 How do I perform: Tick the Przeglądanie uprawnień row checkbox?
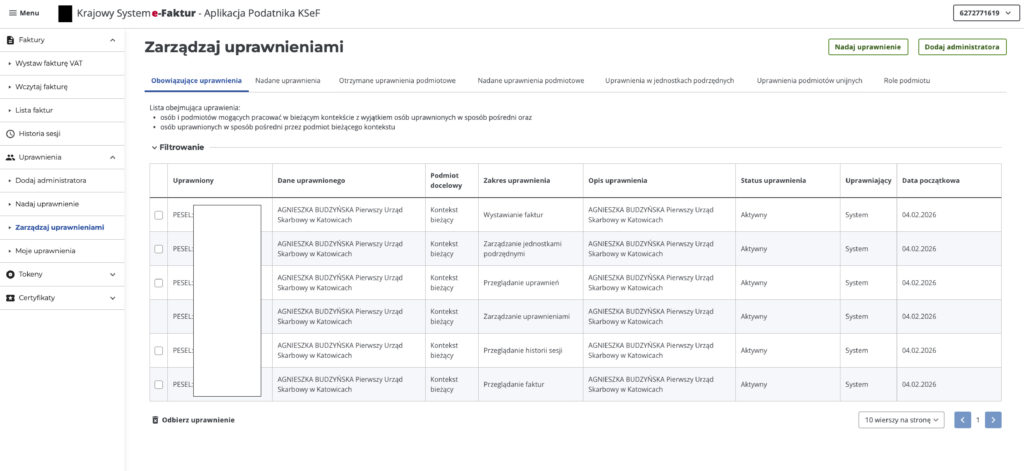pos(159,283)
